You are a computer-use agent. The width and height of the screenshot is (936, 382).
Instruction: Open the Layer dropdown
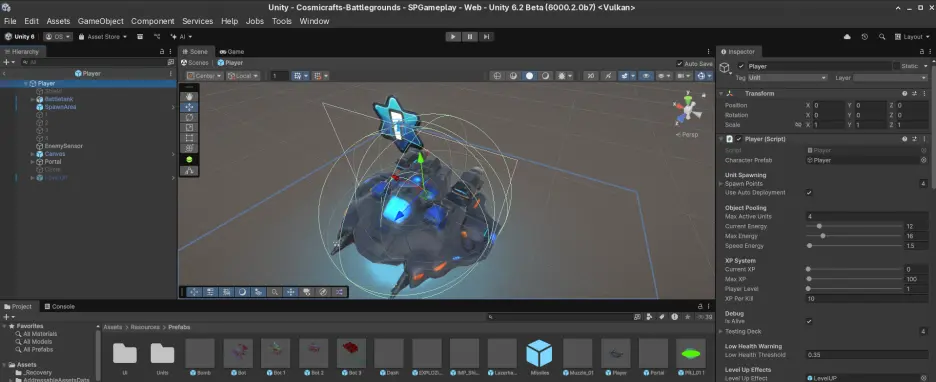(x=891, y=78)
